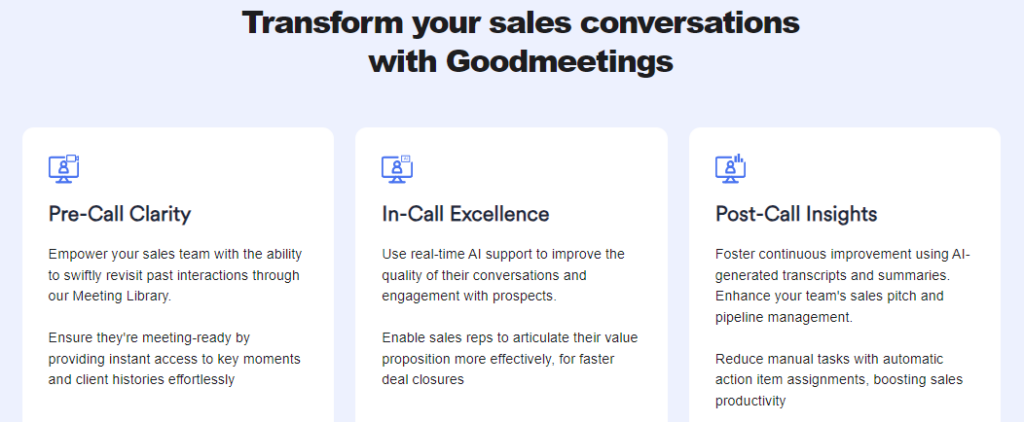Screen dimensions: 1024x422
Task: Click the 'Transform your sales conversations' title line
Action: coord(520,22)
